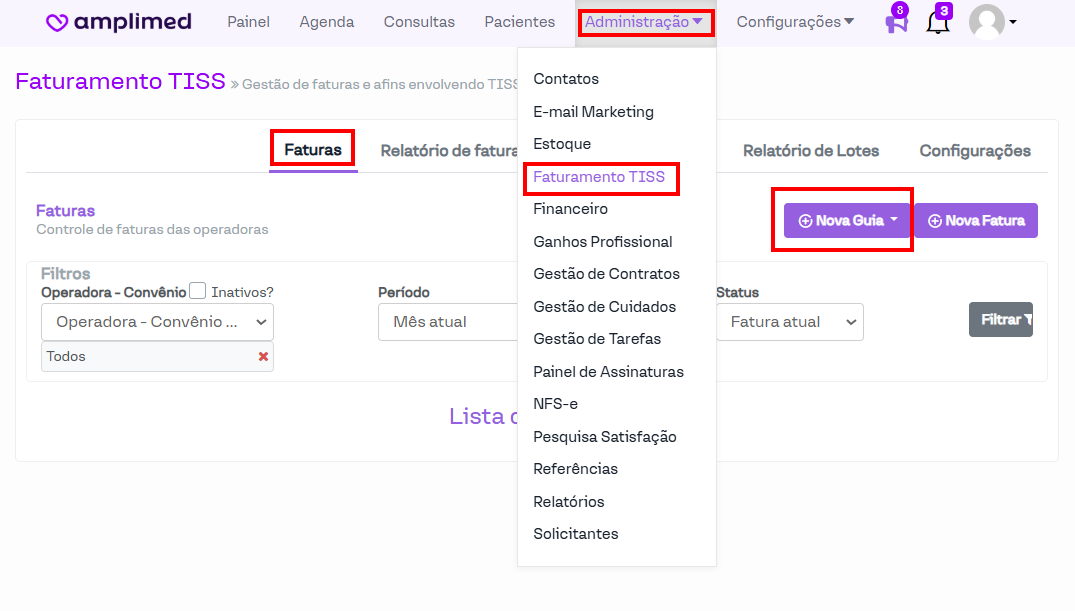Viewport: 1075px width, 611px height.
Task: Select NFS-e from the menu list
Action: [555, 404]
